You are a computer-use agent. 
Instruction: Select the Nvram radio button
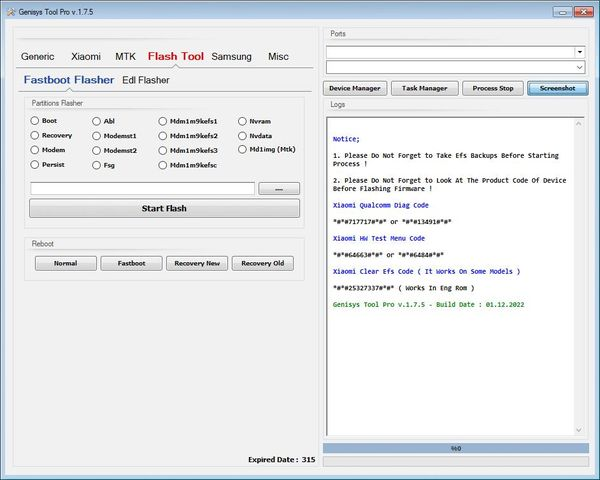click(242, 121)
